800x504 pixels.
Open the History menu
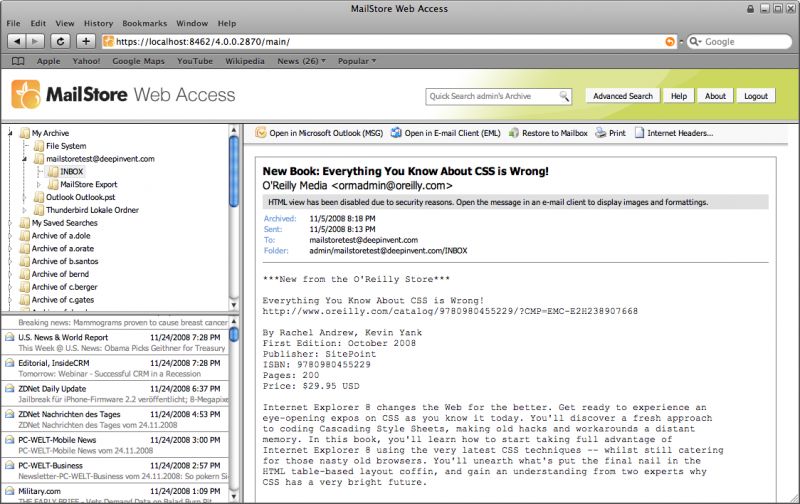(98, 23)
